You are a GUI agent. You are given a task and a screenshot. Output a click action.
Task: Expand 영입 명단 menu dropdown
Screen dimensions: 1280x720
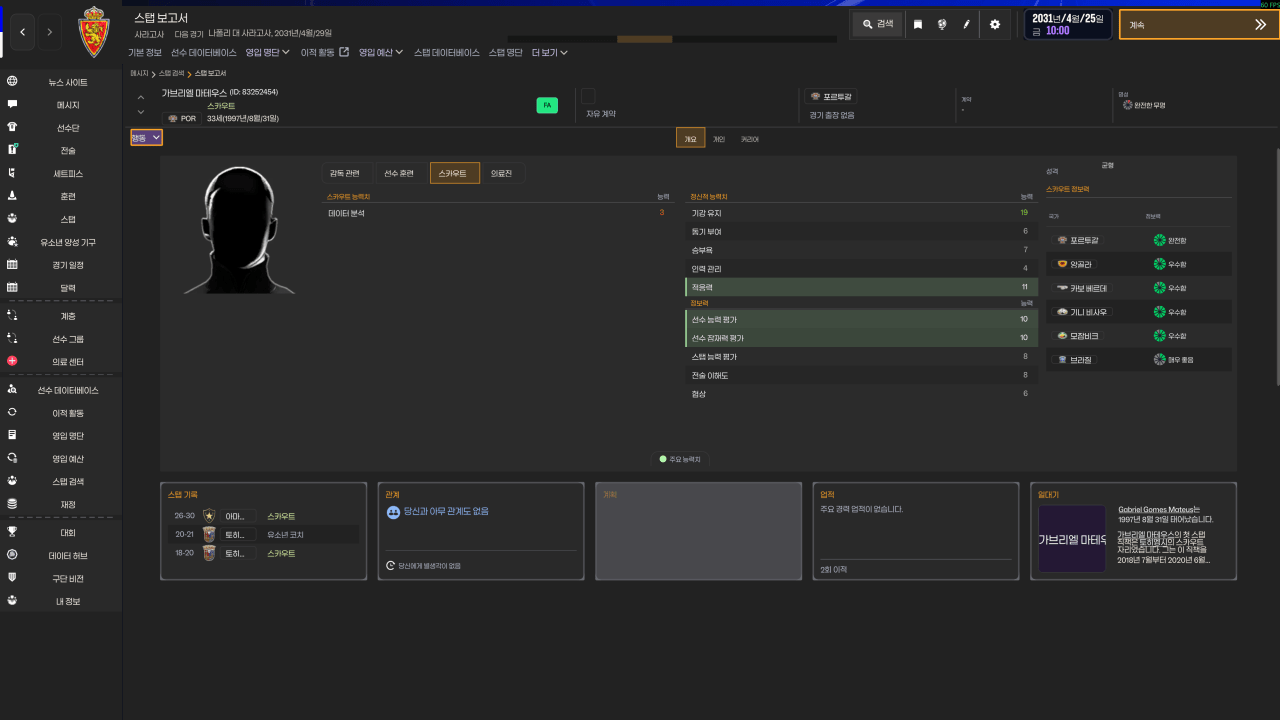point(268,52)
